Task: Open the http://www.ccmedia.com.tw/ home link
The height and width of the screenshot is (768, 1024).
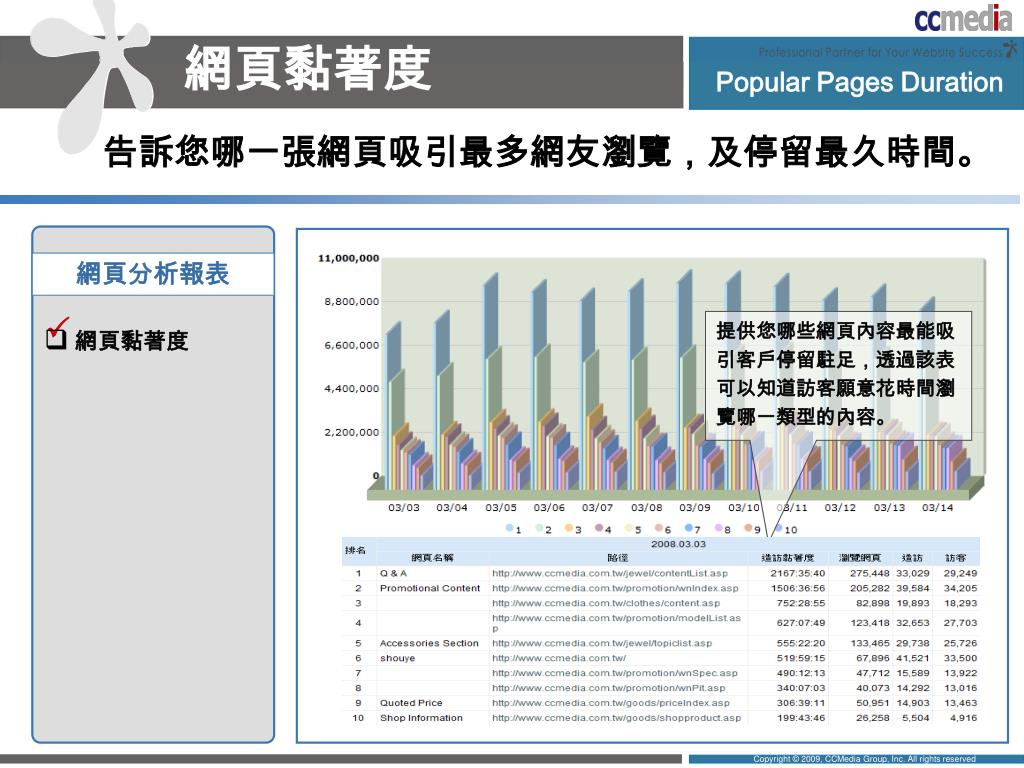Action: pos(559,658)
